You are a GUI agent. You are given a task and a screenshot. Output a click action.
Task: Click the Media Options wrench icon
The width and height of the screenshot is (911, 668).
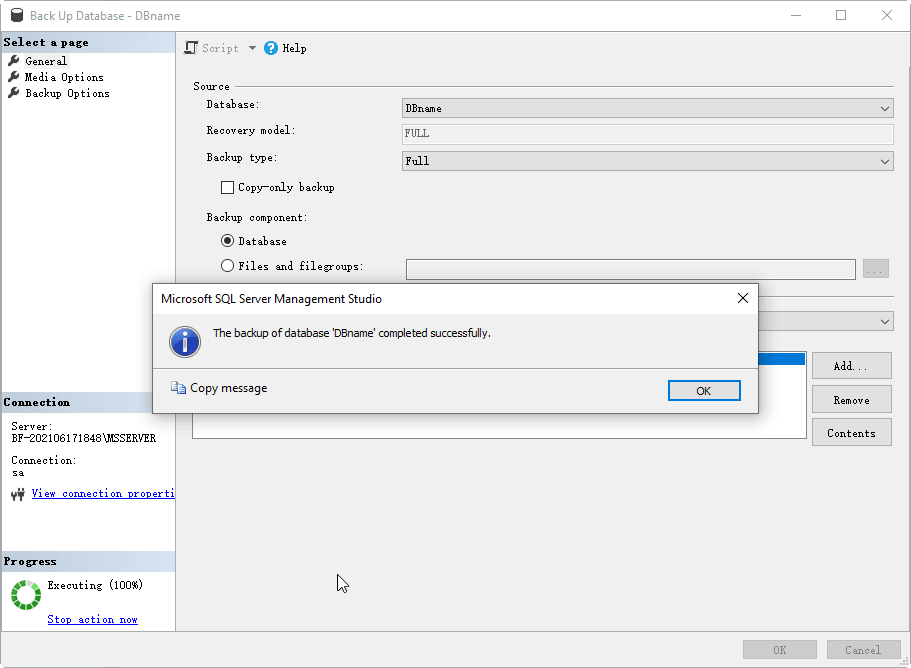pyautogui.click(x=14, y=77)
